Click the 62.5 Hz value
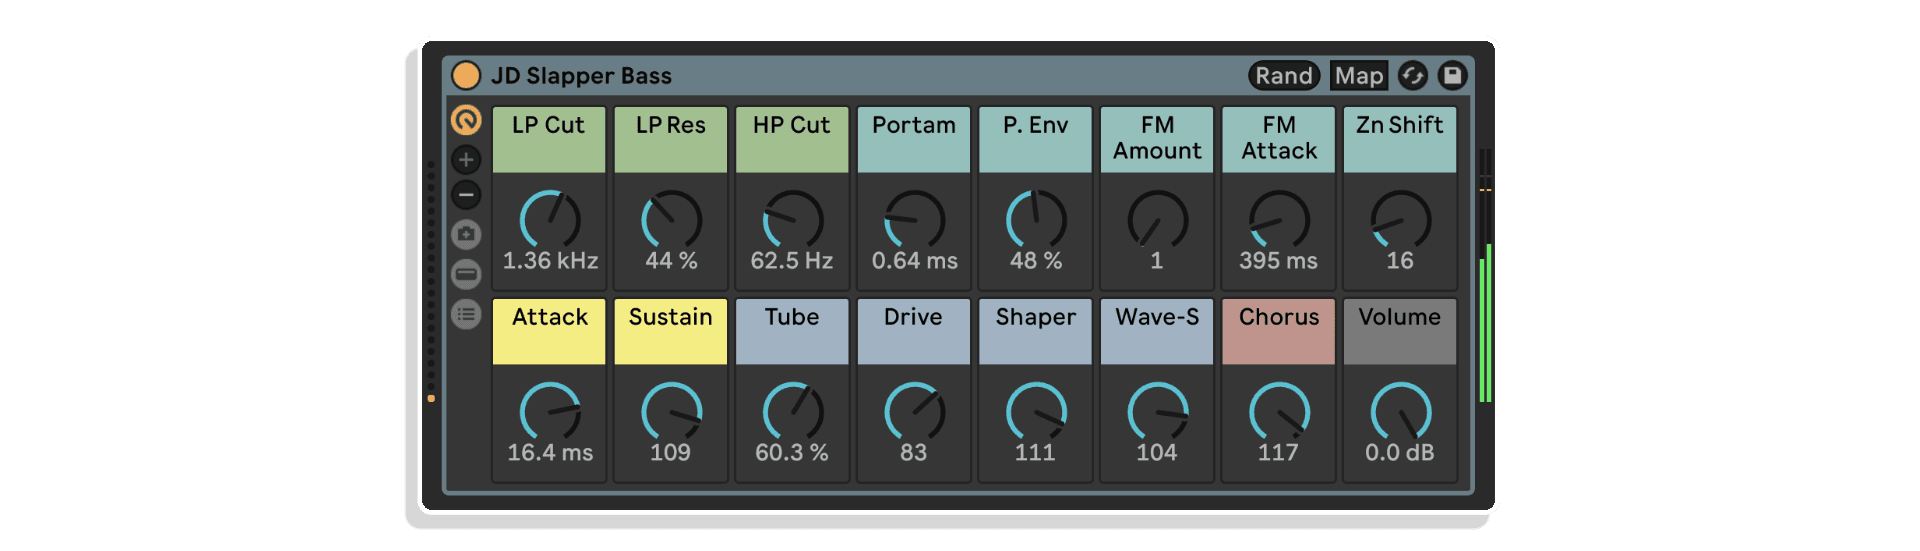Image resolution: width=1920 pixels, height=551 pixels. click(792, 261)
